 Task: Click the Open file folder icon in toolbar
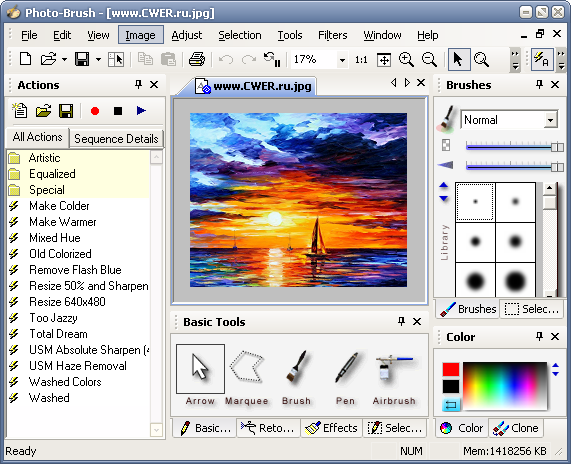pyautogui.click(x=48, y=59)
